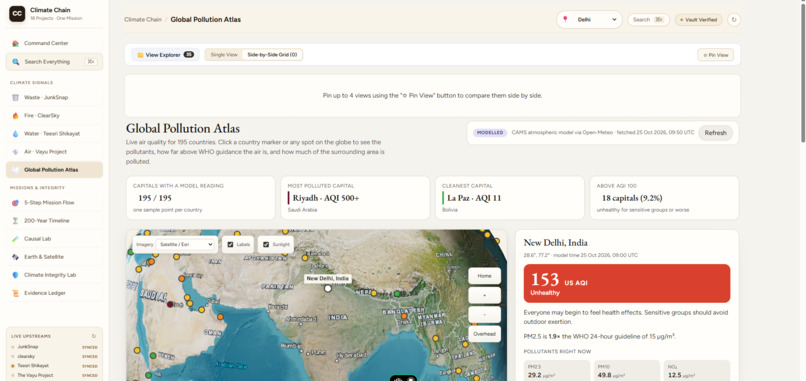This screenshot has height=381, width=806.
Task: Click the top bar Search box
Action: point(648,20)
